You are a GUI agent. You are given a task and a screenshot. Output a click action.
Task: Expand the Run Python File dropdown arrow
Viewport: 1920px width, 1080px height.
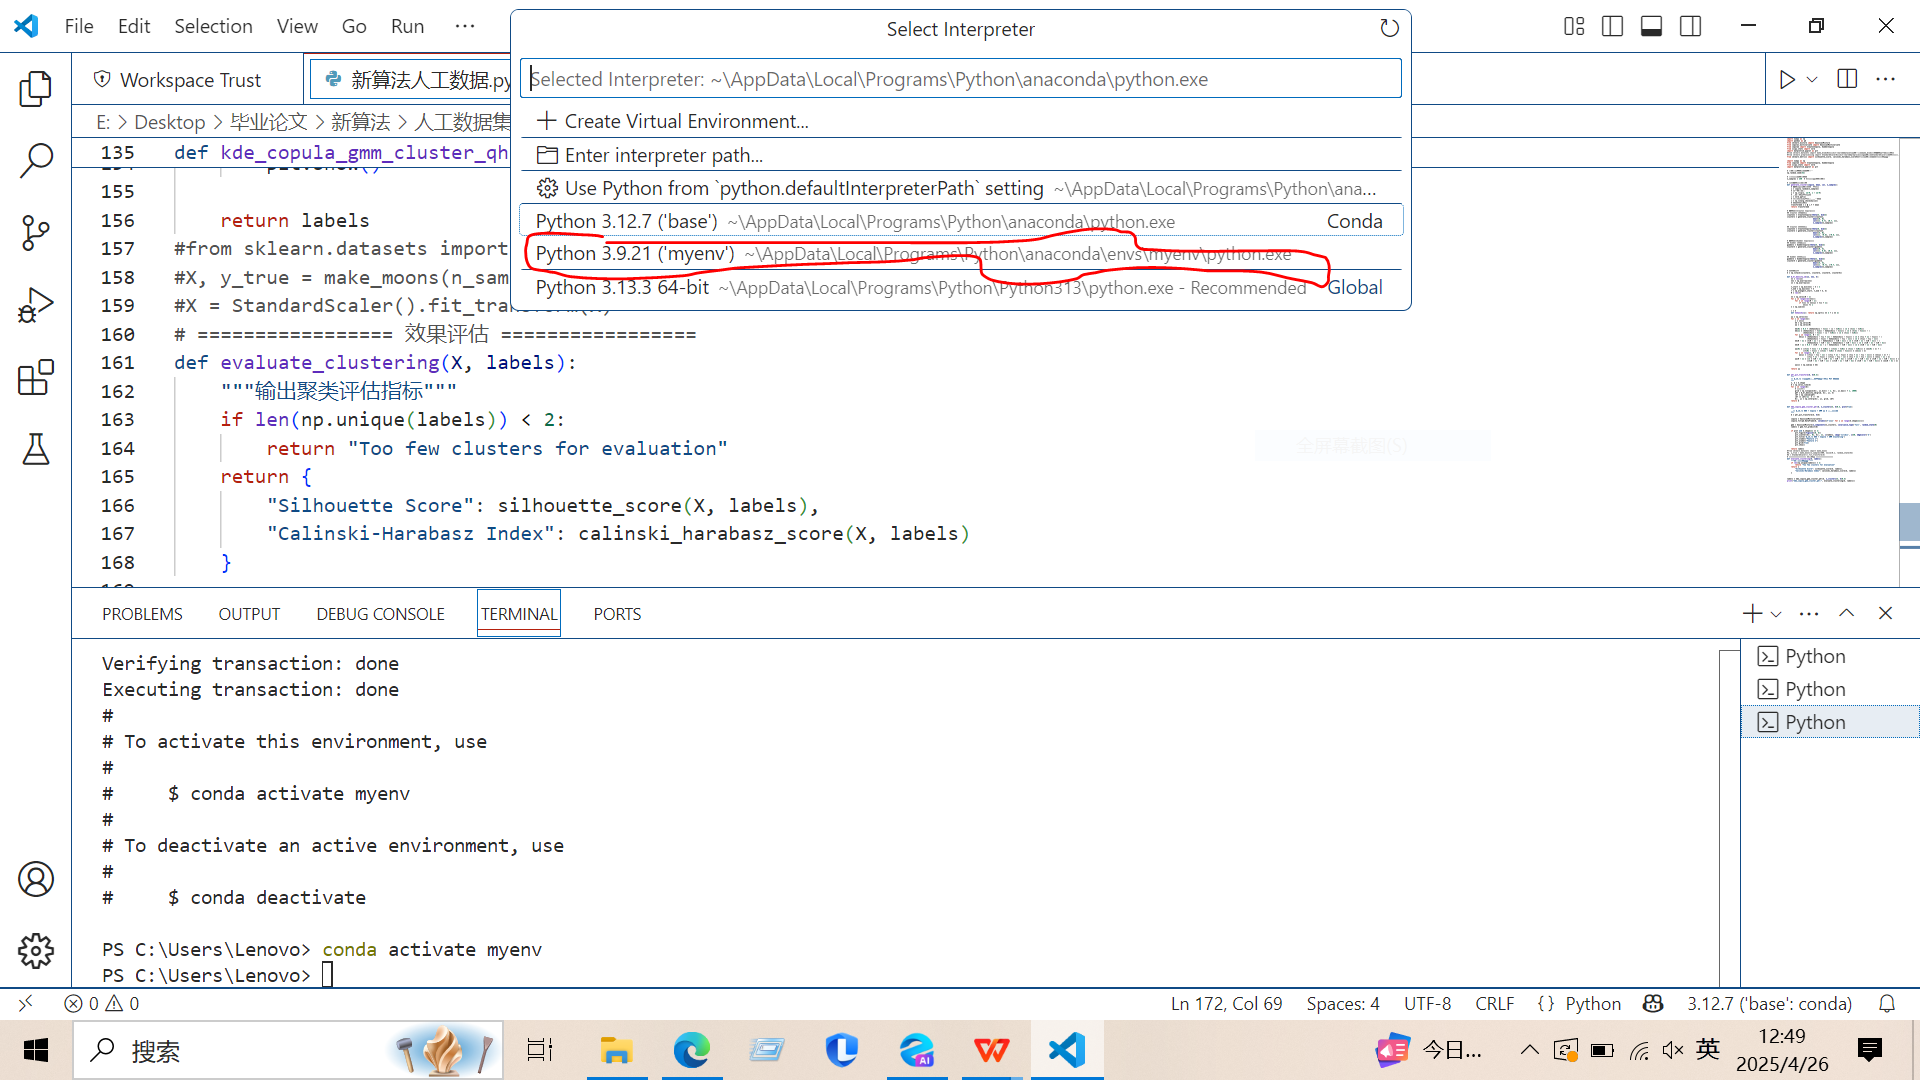[x=1813, y=79]
